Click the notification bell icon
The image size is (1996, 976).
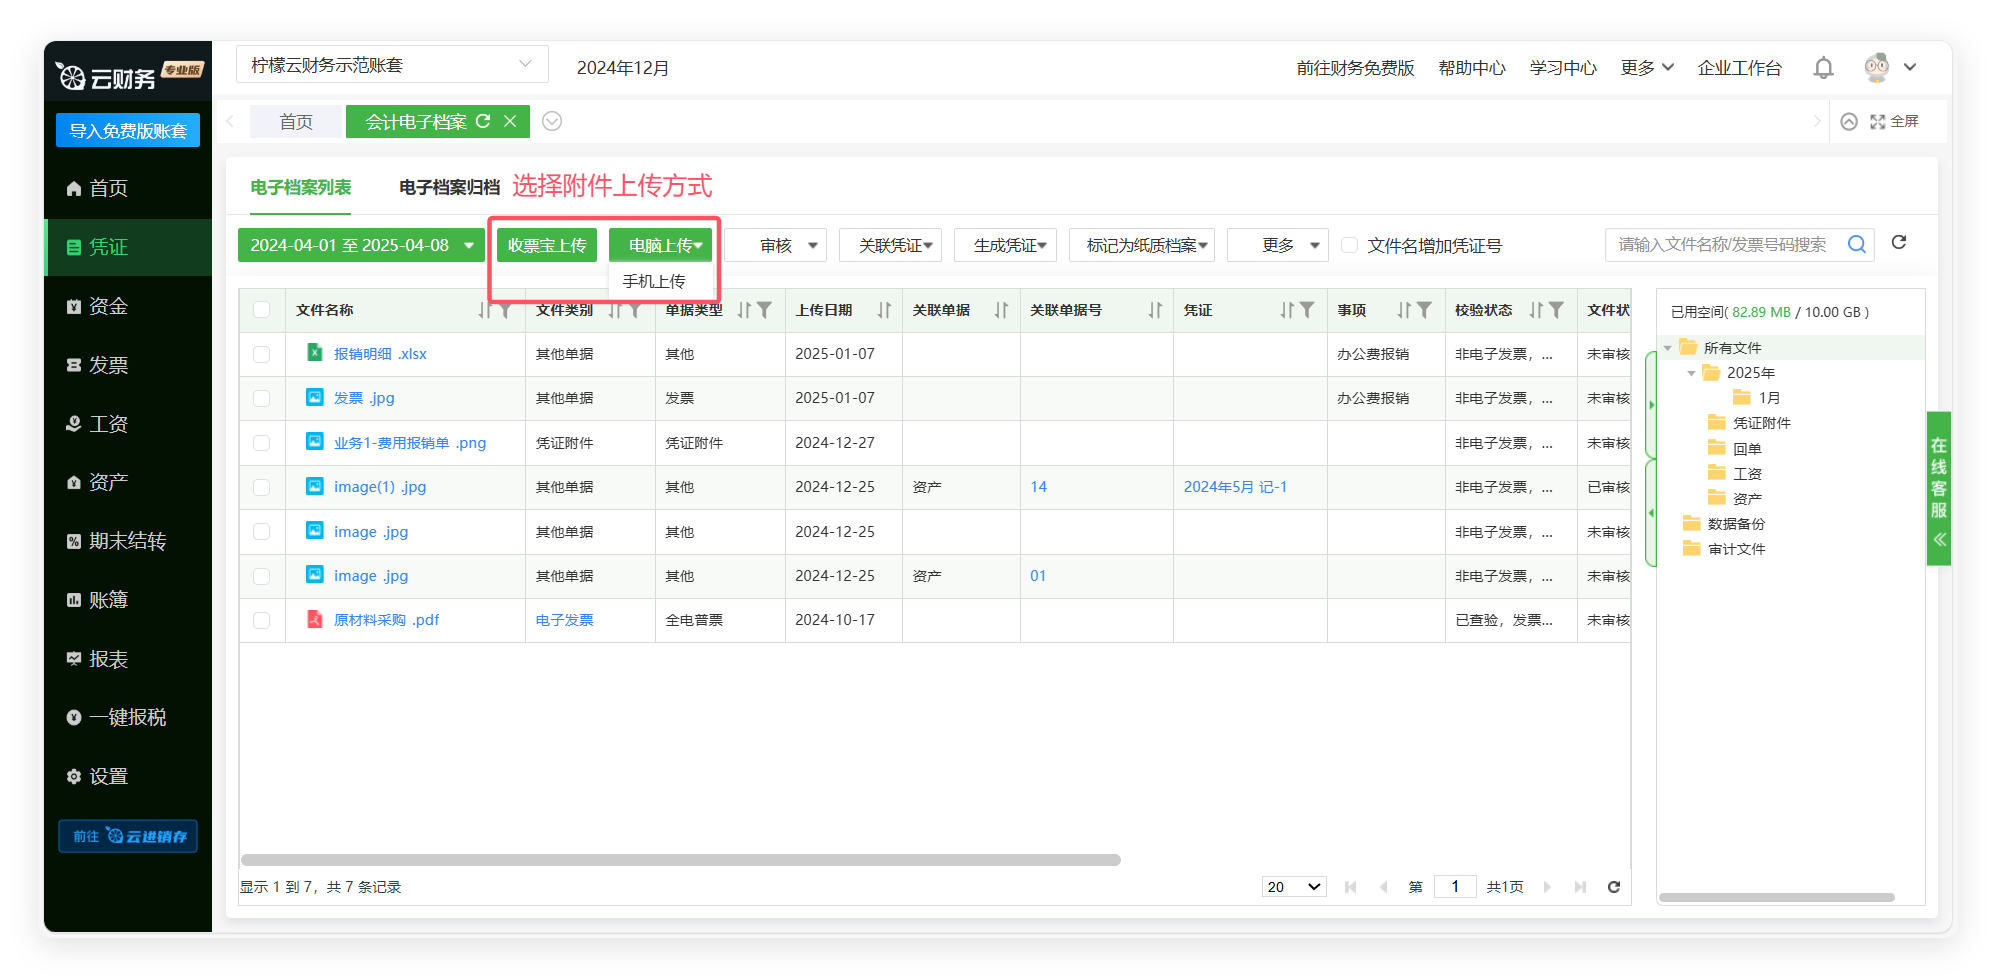pos(1823,68)
